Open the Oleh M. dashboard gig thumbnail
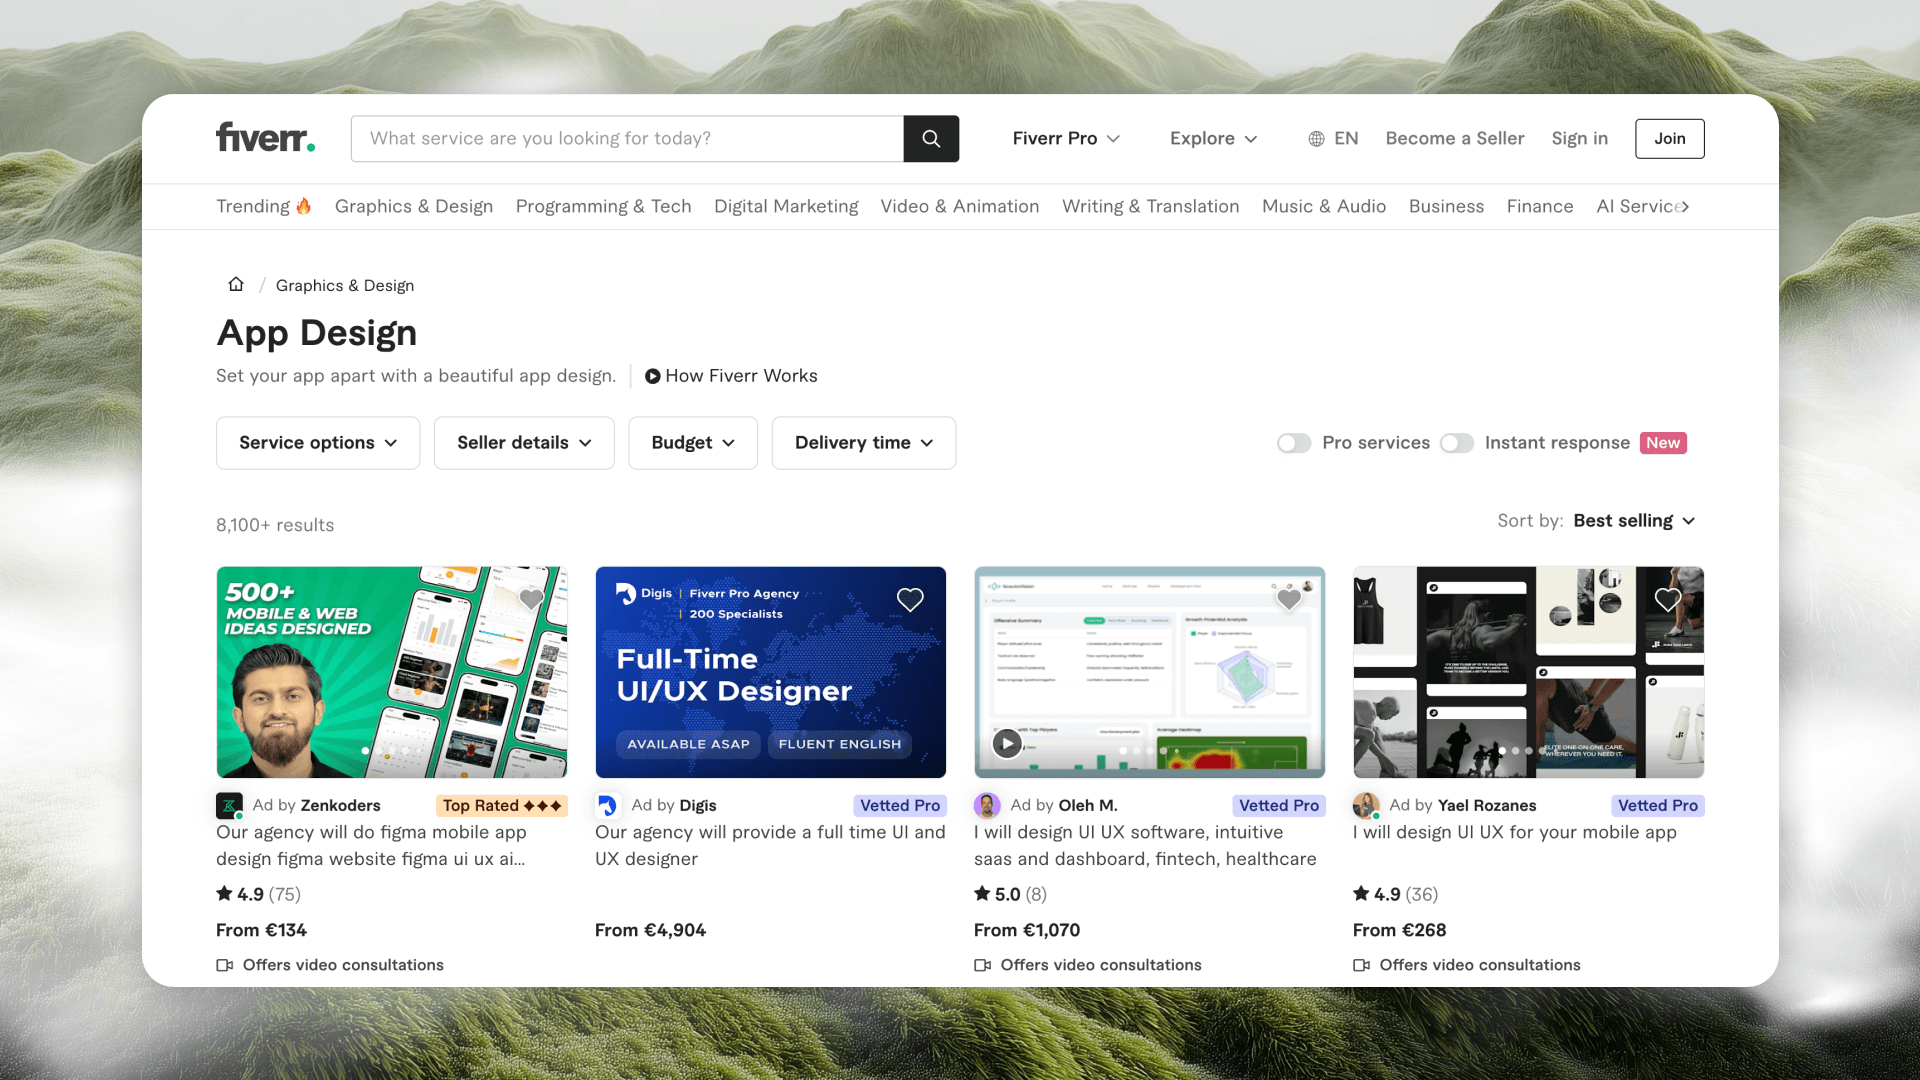Screen dimensions: 1920x1080 [x=1150, y=672]
